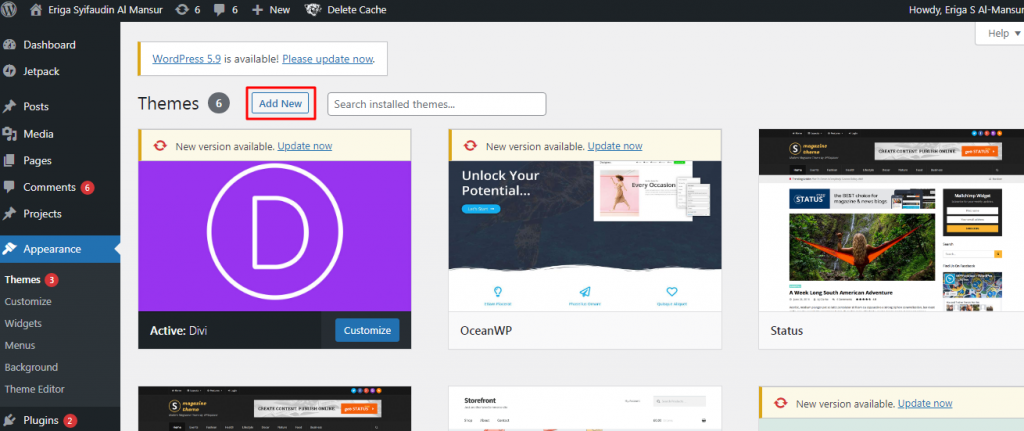Click the Status theme name label

(787, 330)
